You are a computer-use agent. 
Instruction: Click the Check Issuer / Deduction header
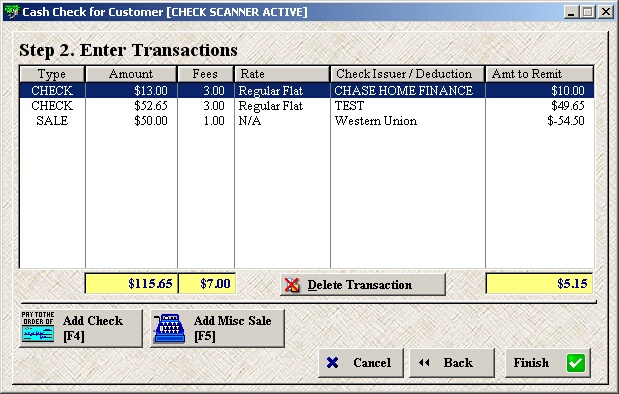[x=407, y=74]
